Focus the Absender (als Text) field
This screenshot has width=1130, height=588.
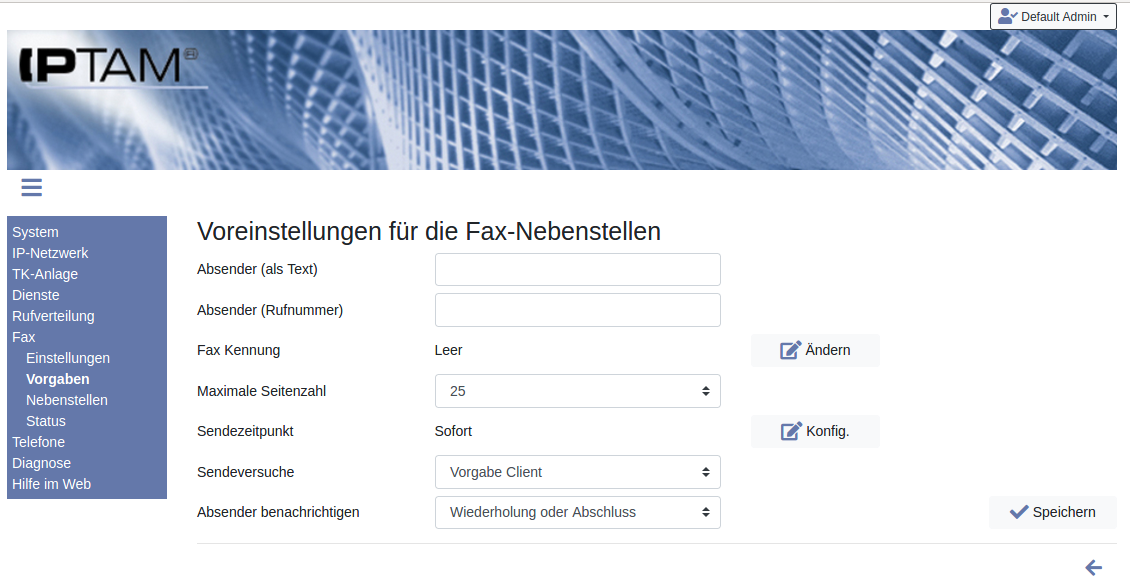pyautogui.click(x=577, y=270)
